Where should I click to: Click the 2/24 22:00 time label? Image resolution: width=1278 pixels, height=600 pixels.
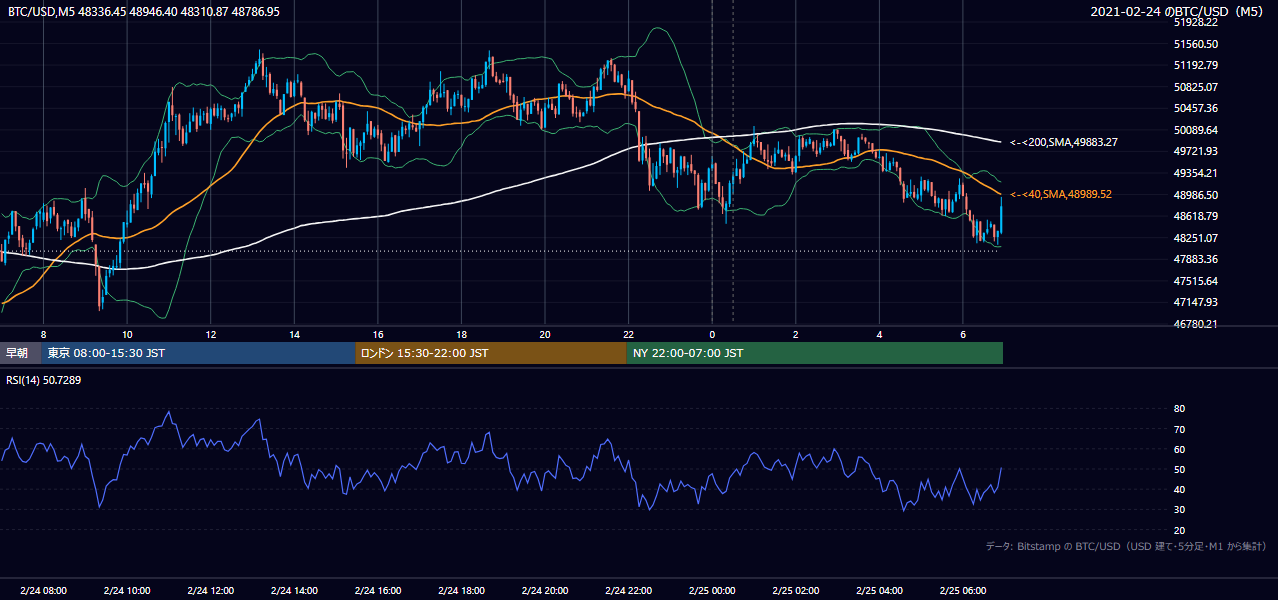point(628,590)
